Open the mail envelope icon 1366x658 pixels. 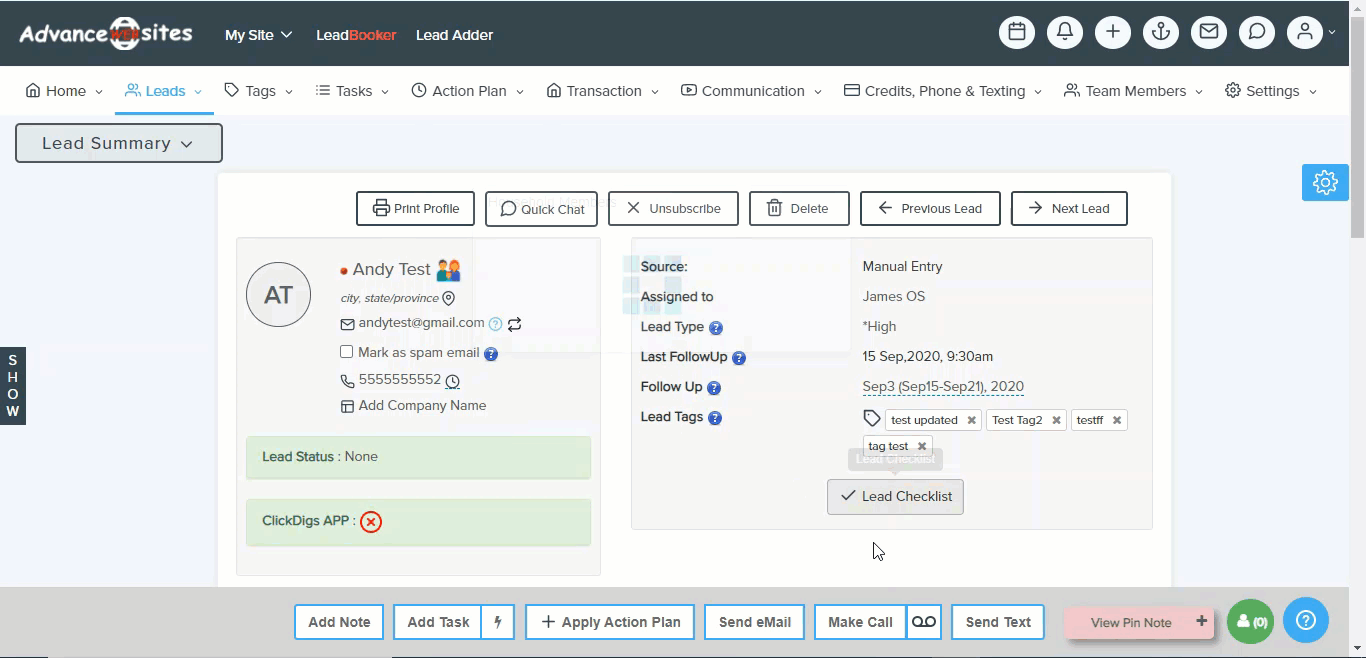coord(1209,33)
